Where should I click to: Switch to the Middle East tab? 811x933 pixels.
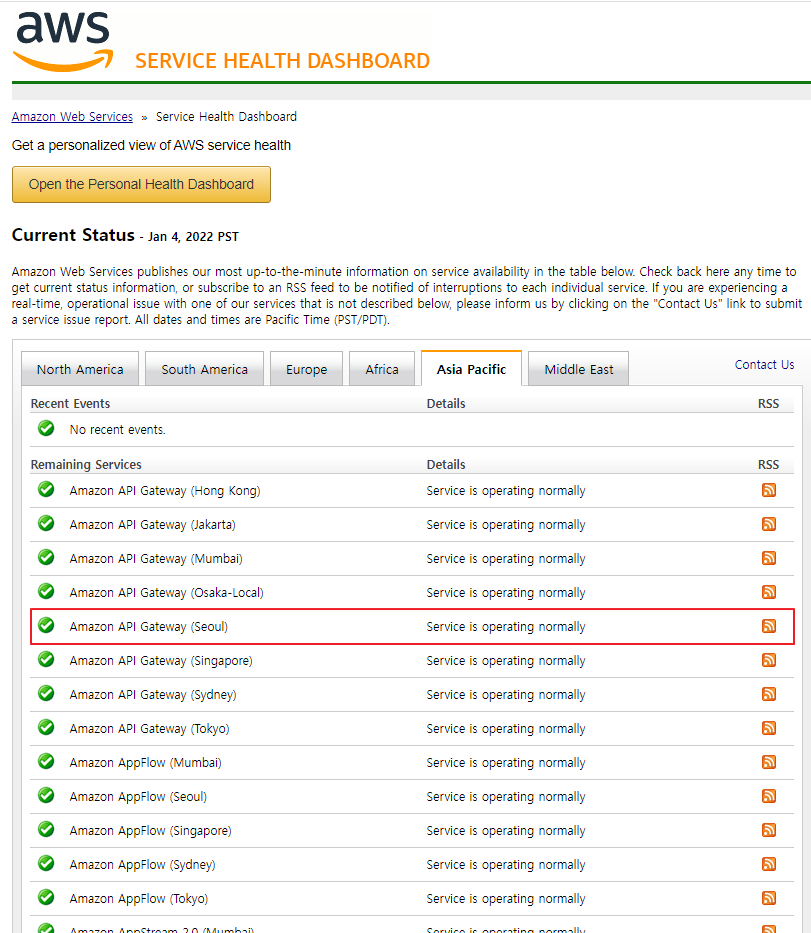pos(578,369)
